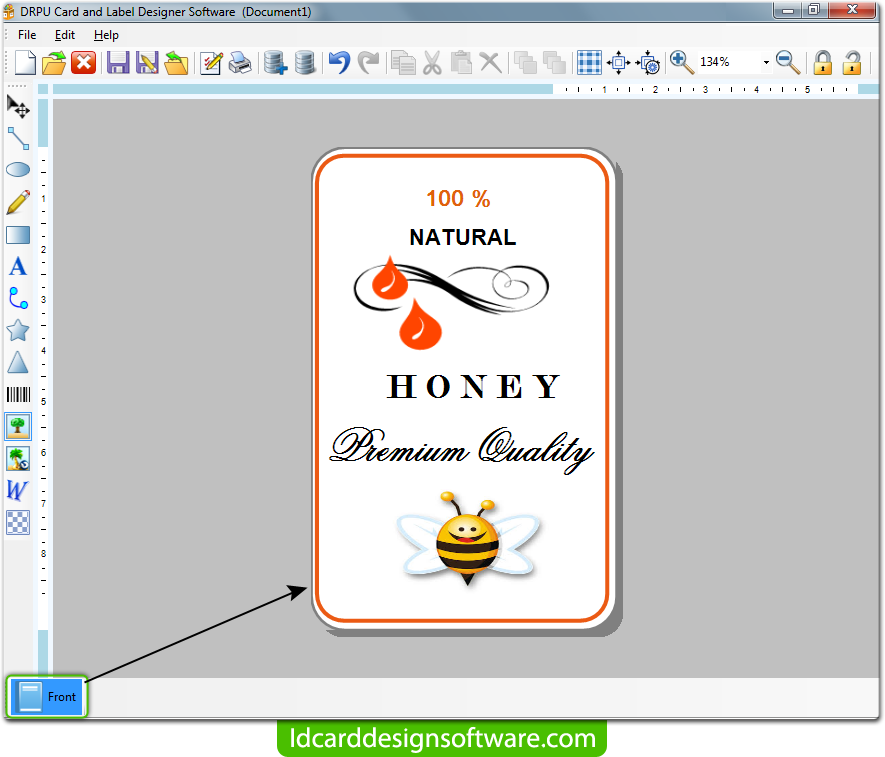Lock the selected object

coord(822,62)
